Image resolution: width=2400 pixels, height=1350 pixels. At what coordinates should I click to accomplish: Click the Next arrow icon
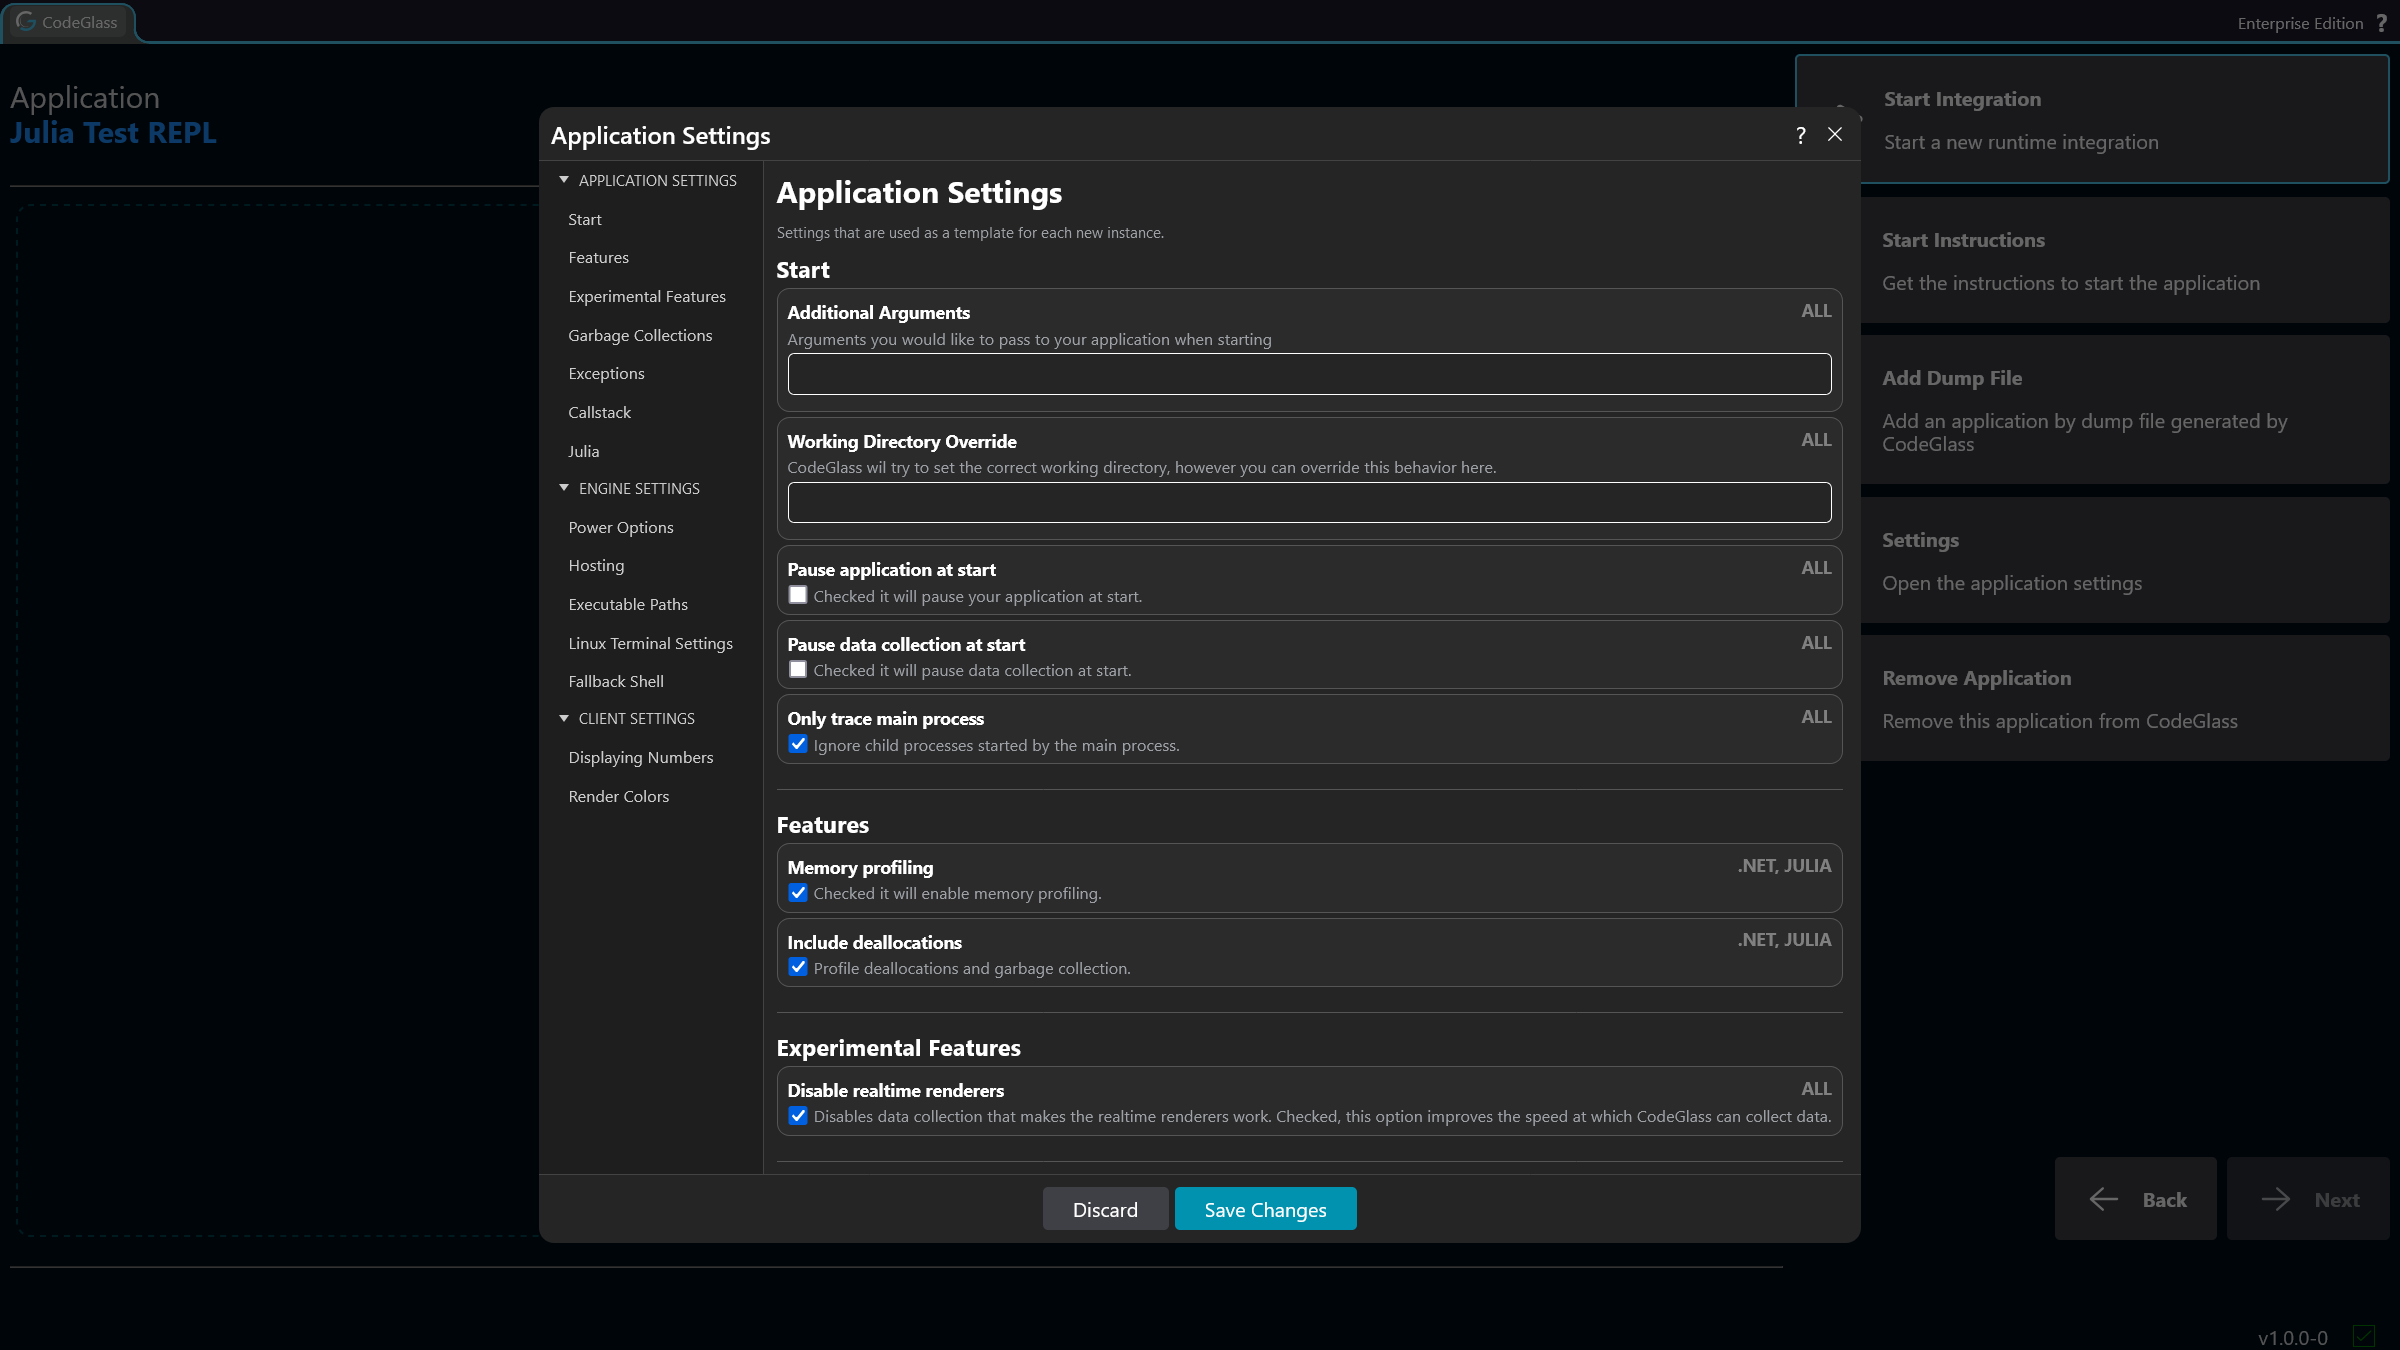[2276, 1199]
